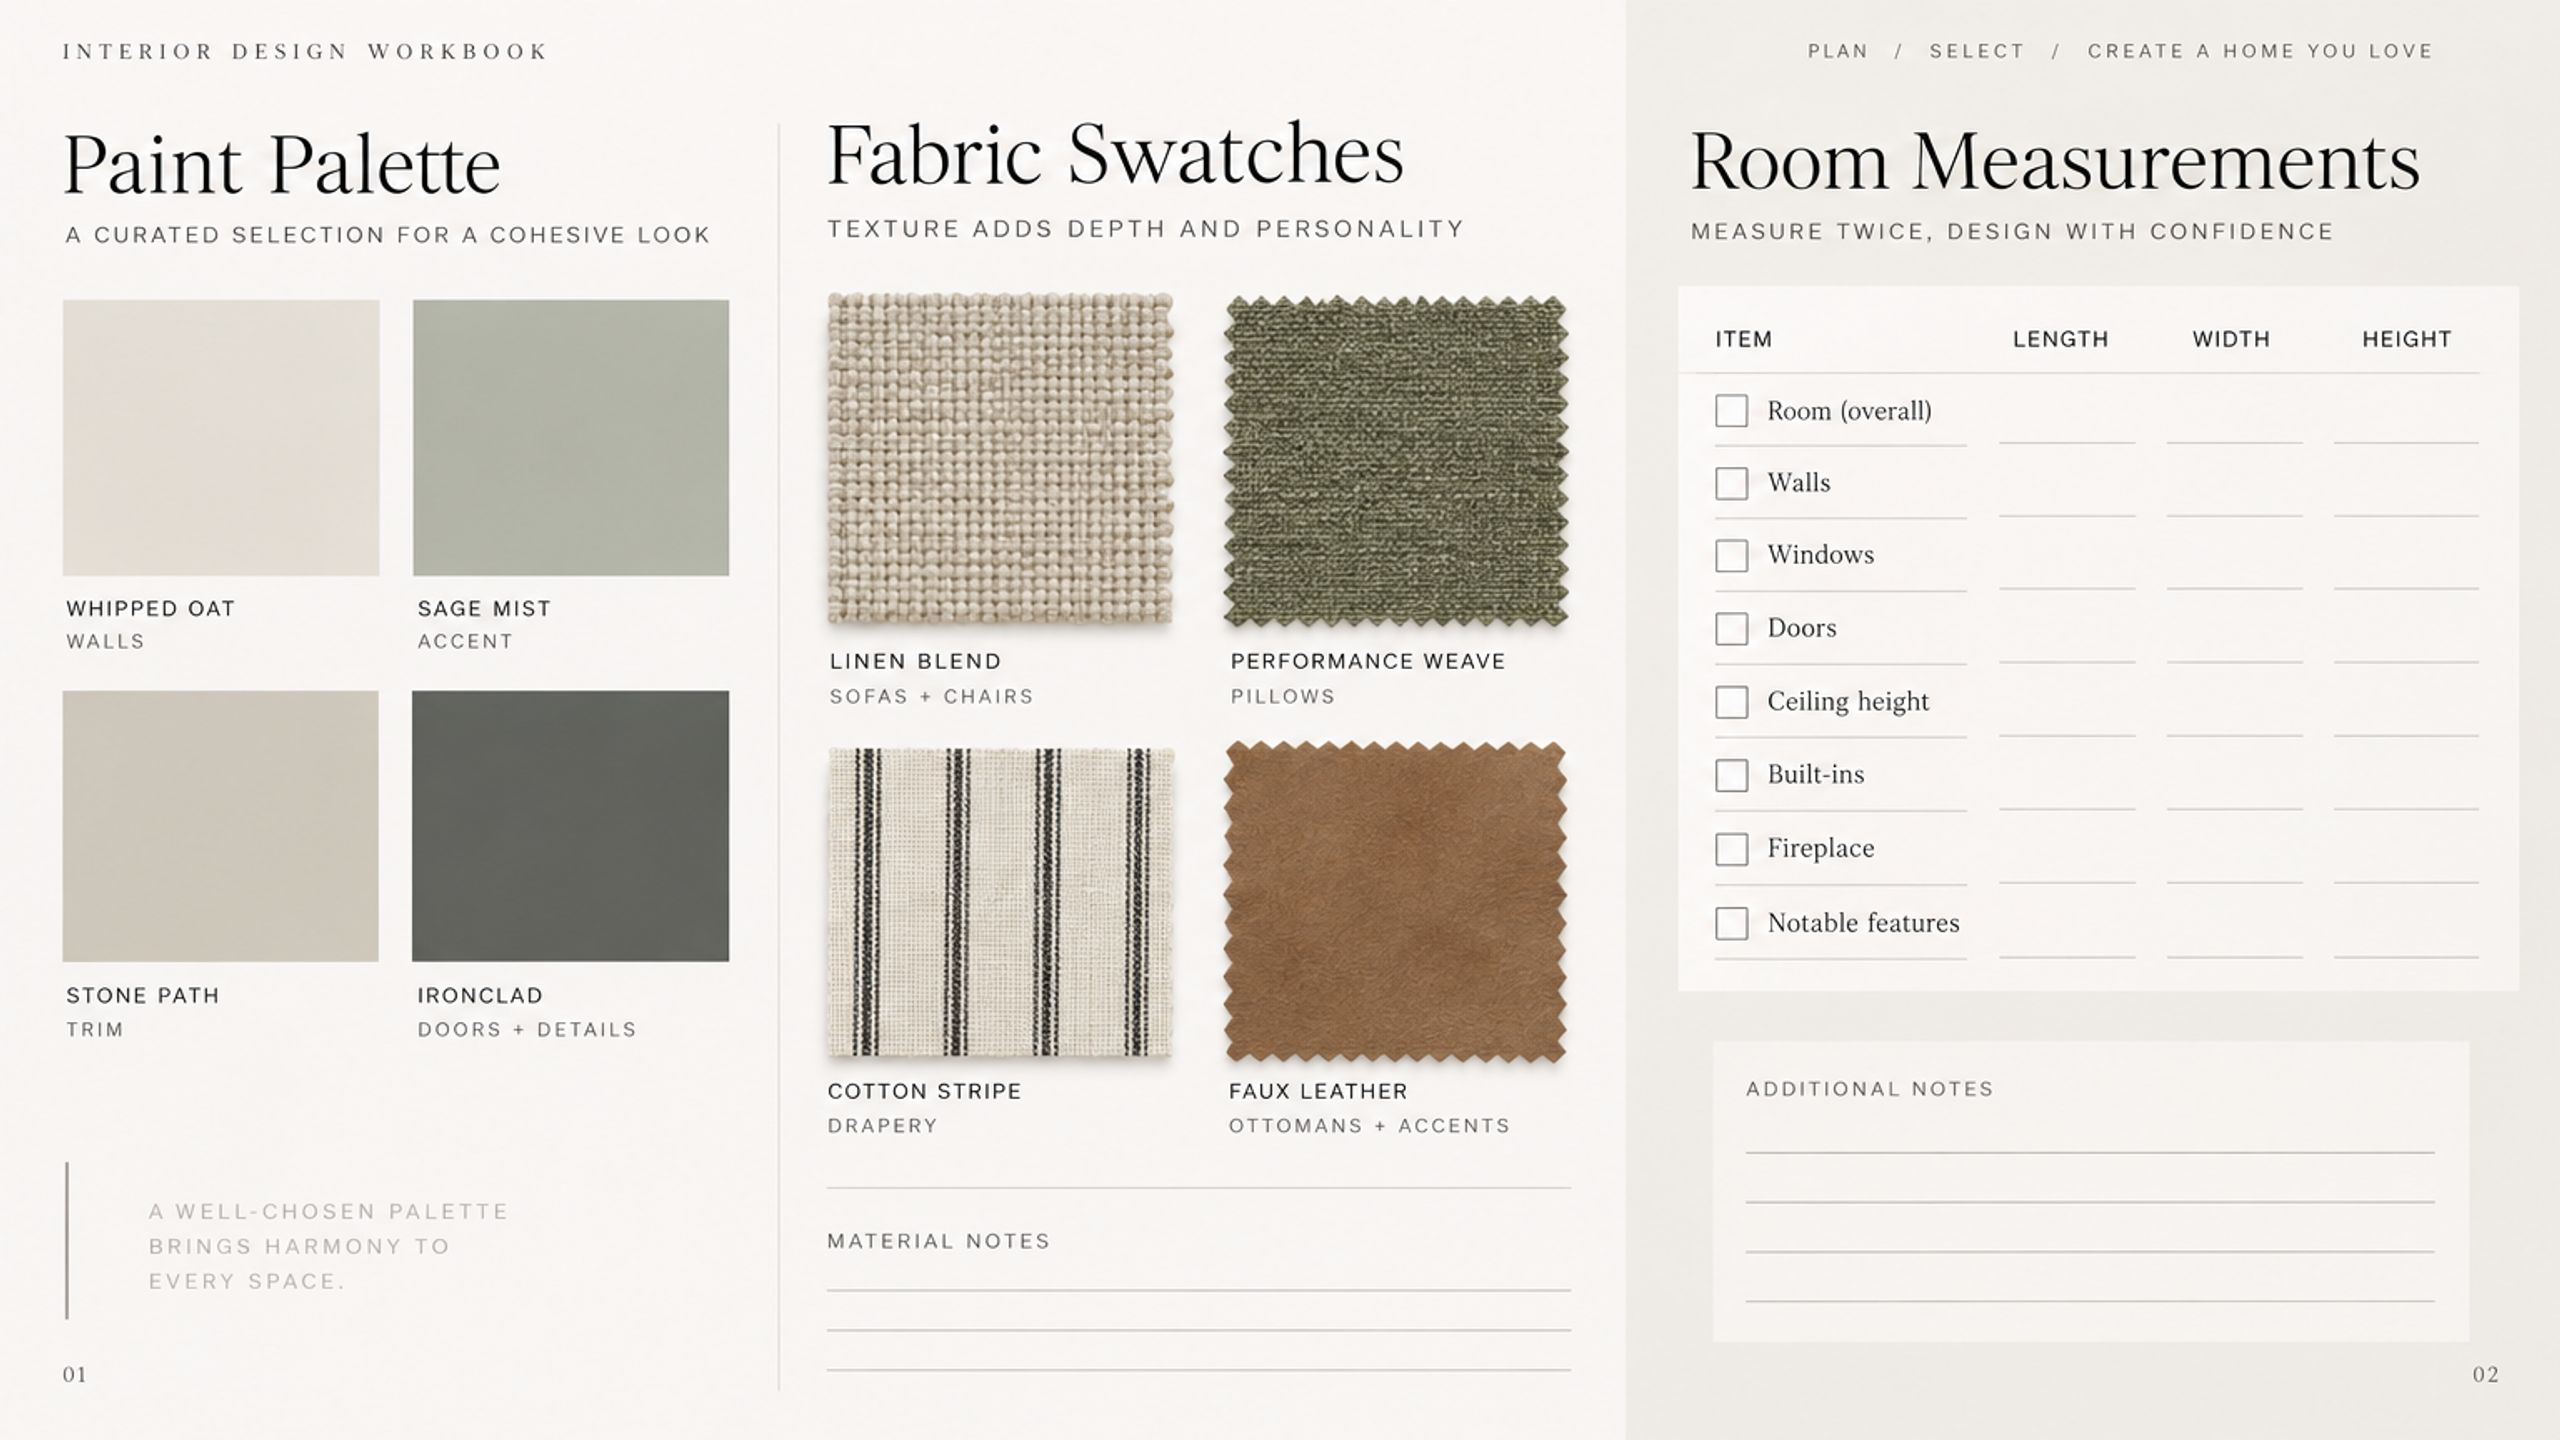Check the Fireplace checkbox

pyautogui.click(x=1731, y=849)
